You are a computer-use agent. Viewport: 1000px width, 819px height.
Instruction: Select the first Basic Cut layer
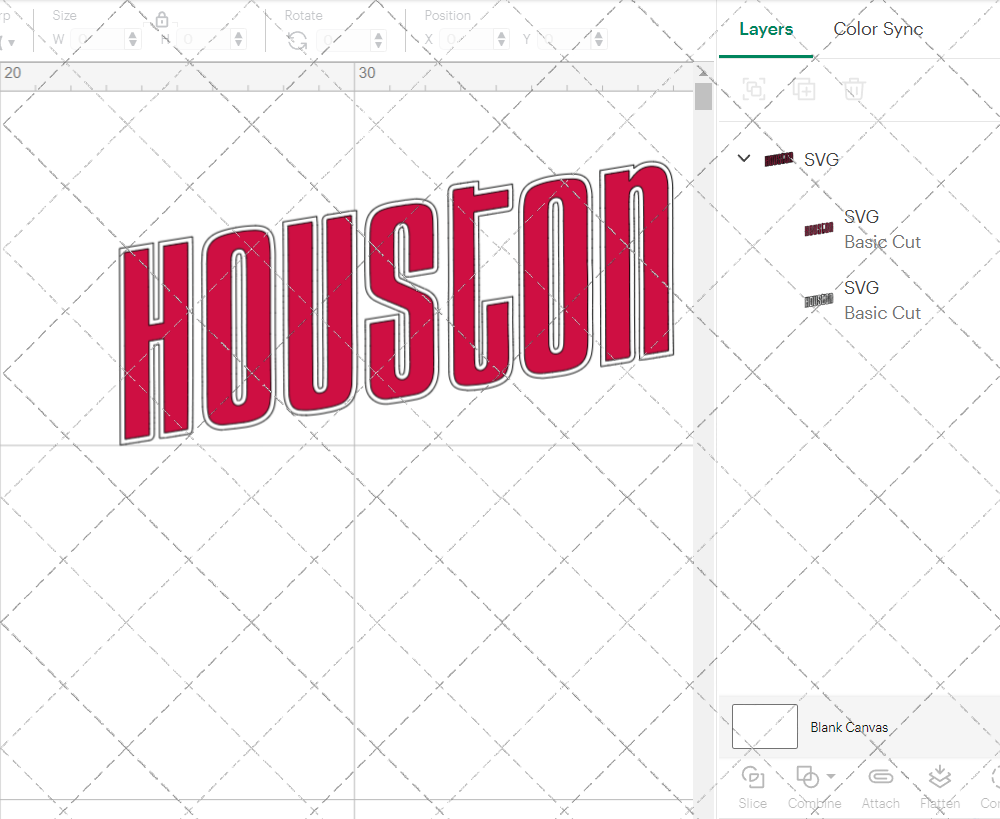(x=883, y=229)
